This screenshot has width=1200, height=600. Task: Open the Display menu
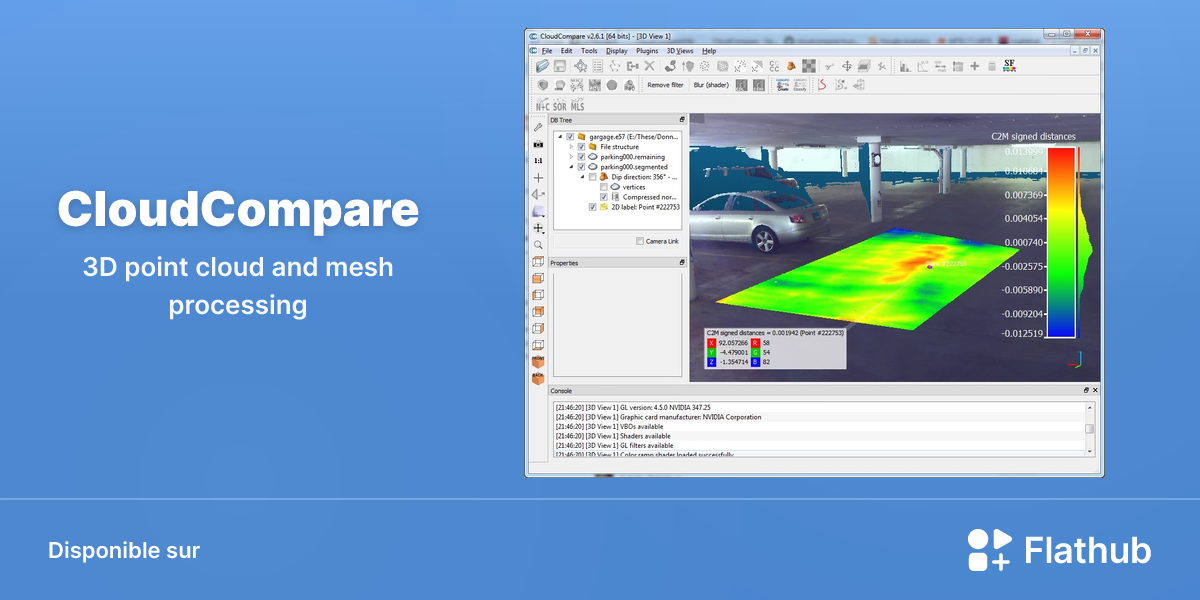click(617, 50)
